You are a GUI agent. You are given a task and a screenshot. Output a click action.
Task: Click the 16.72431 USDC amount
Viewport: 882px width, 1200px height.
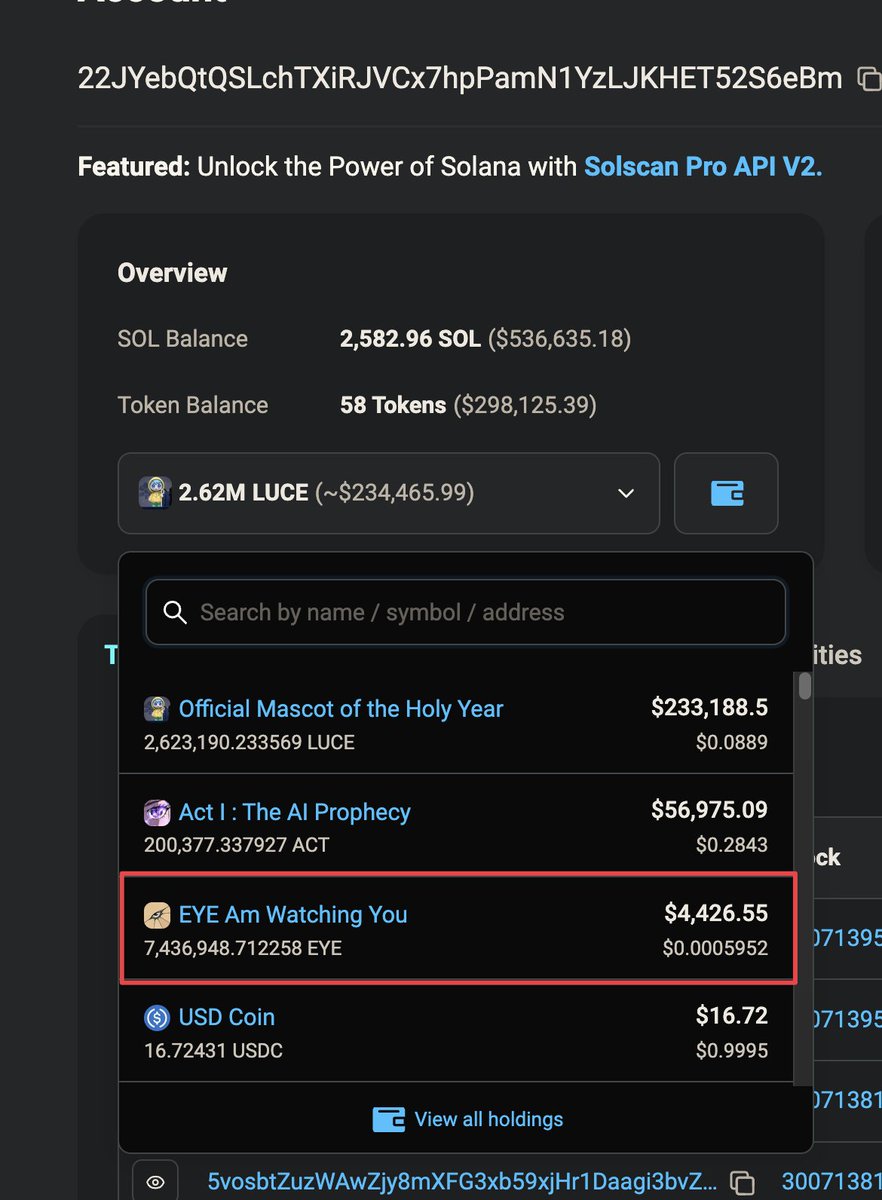point(213,1050)
